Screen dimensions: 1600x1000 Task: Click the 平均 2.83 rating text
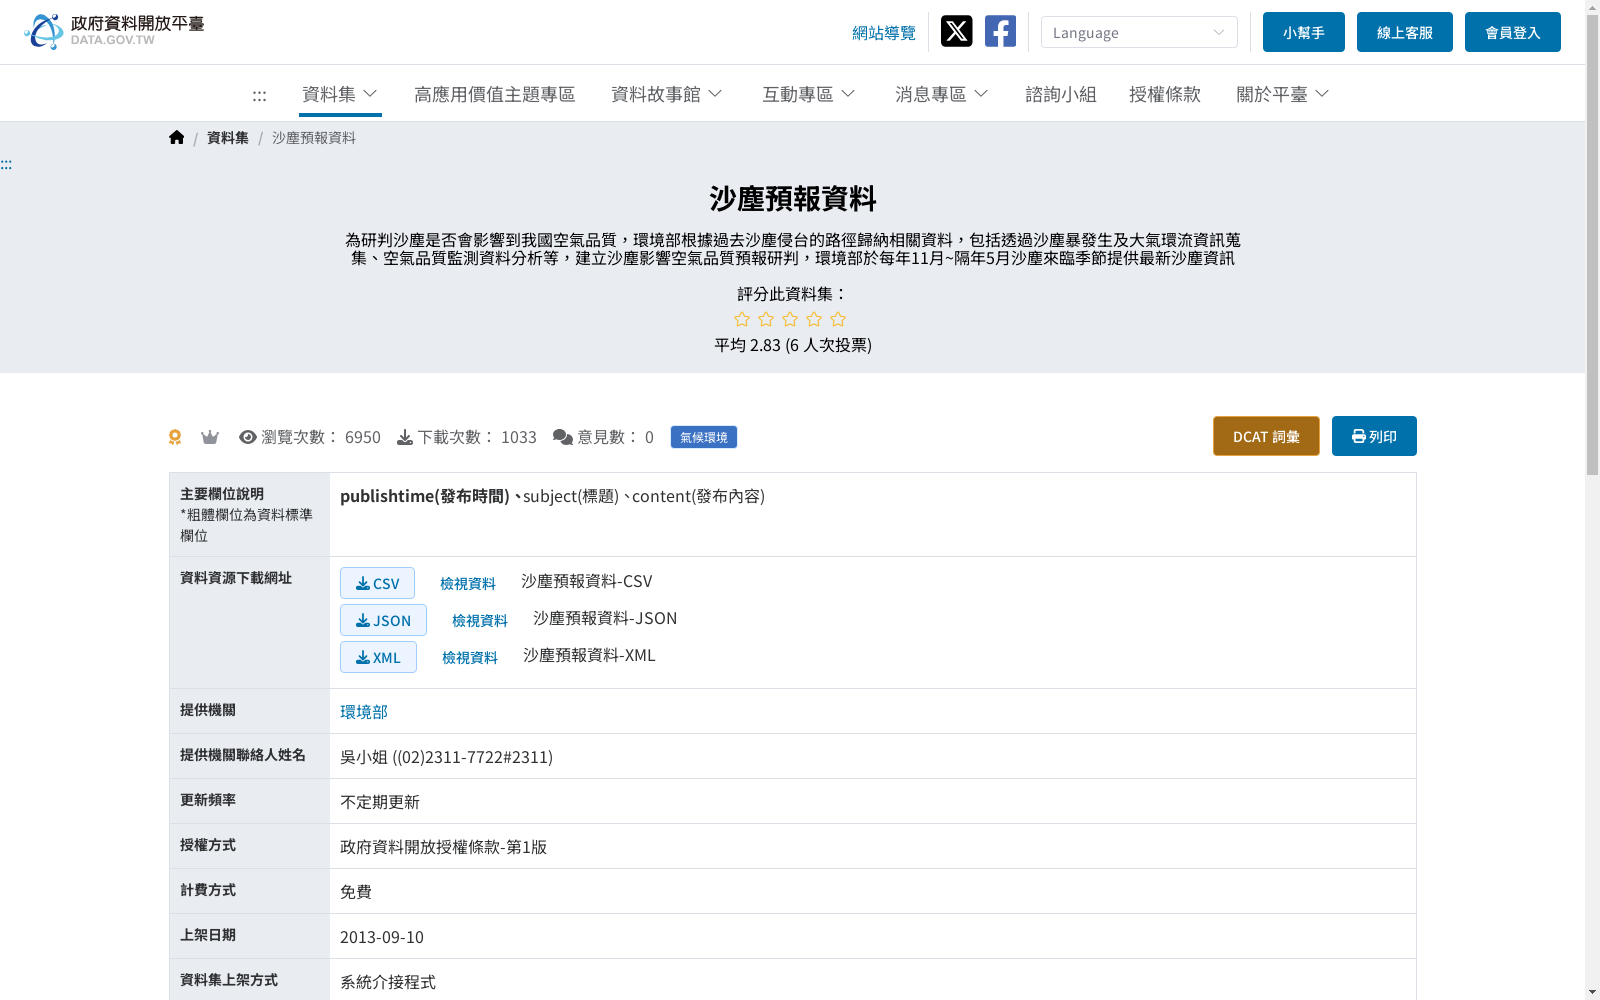click(793, 345)
